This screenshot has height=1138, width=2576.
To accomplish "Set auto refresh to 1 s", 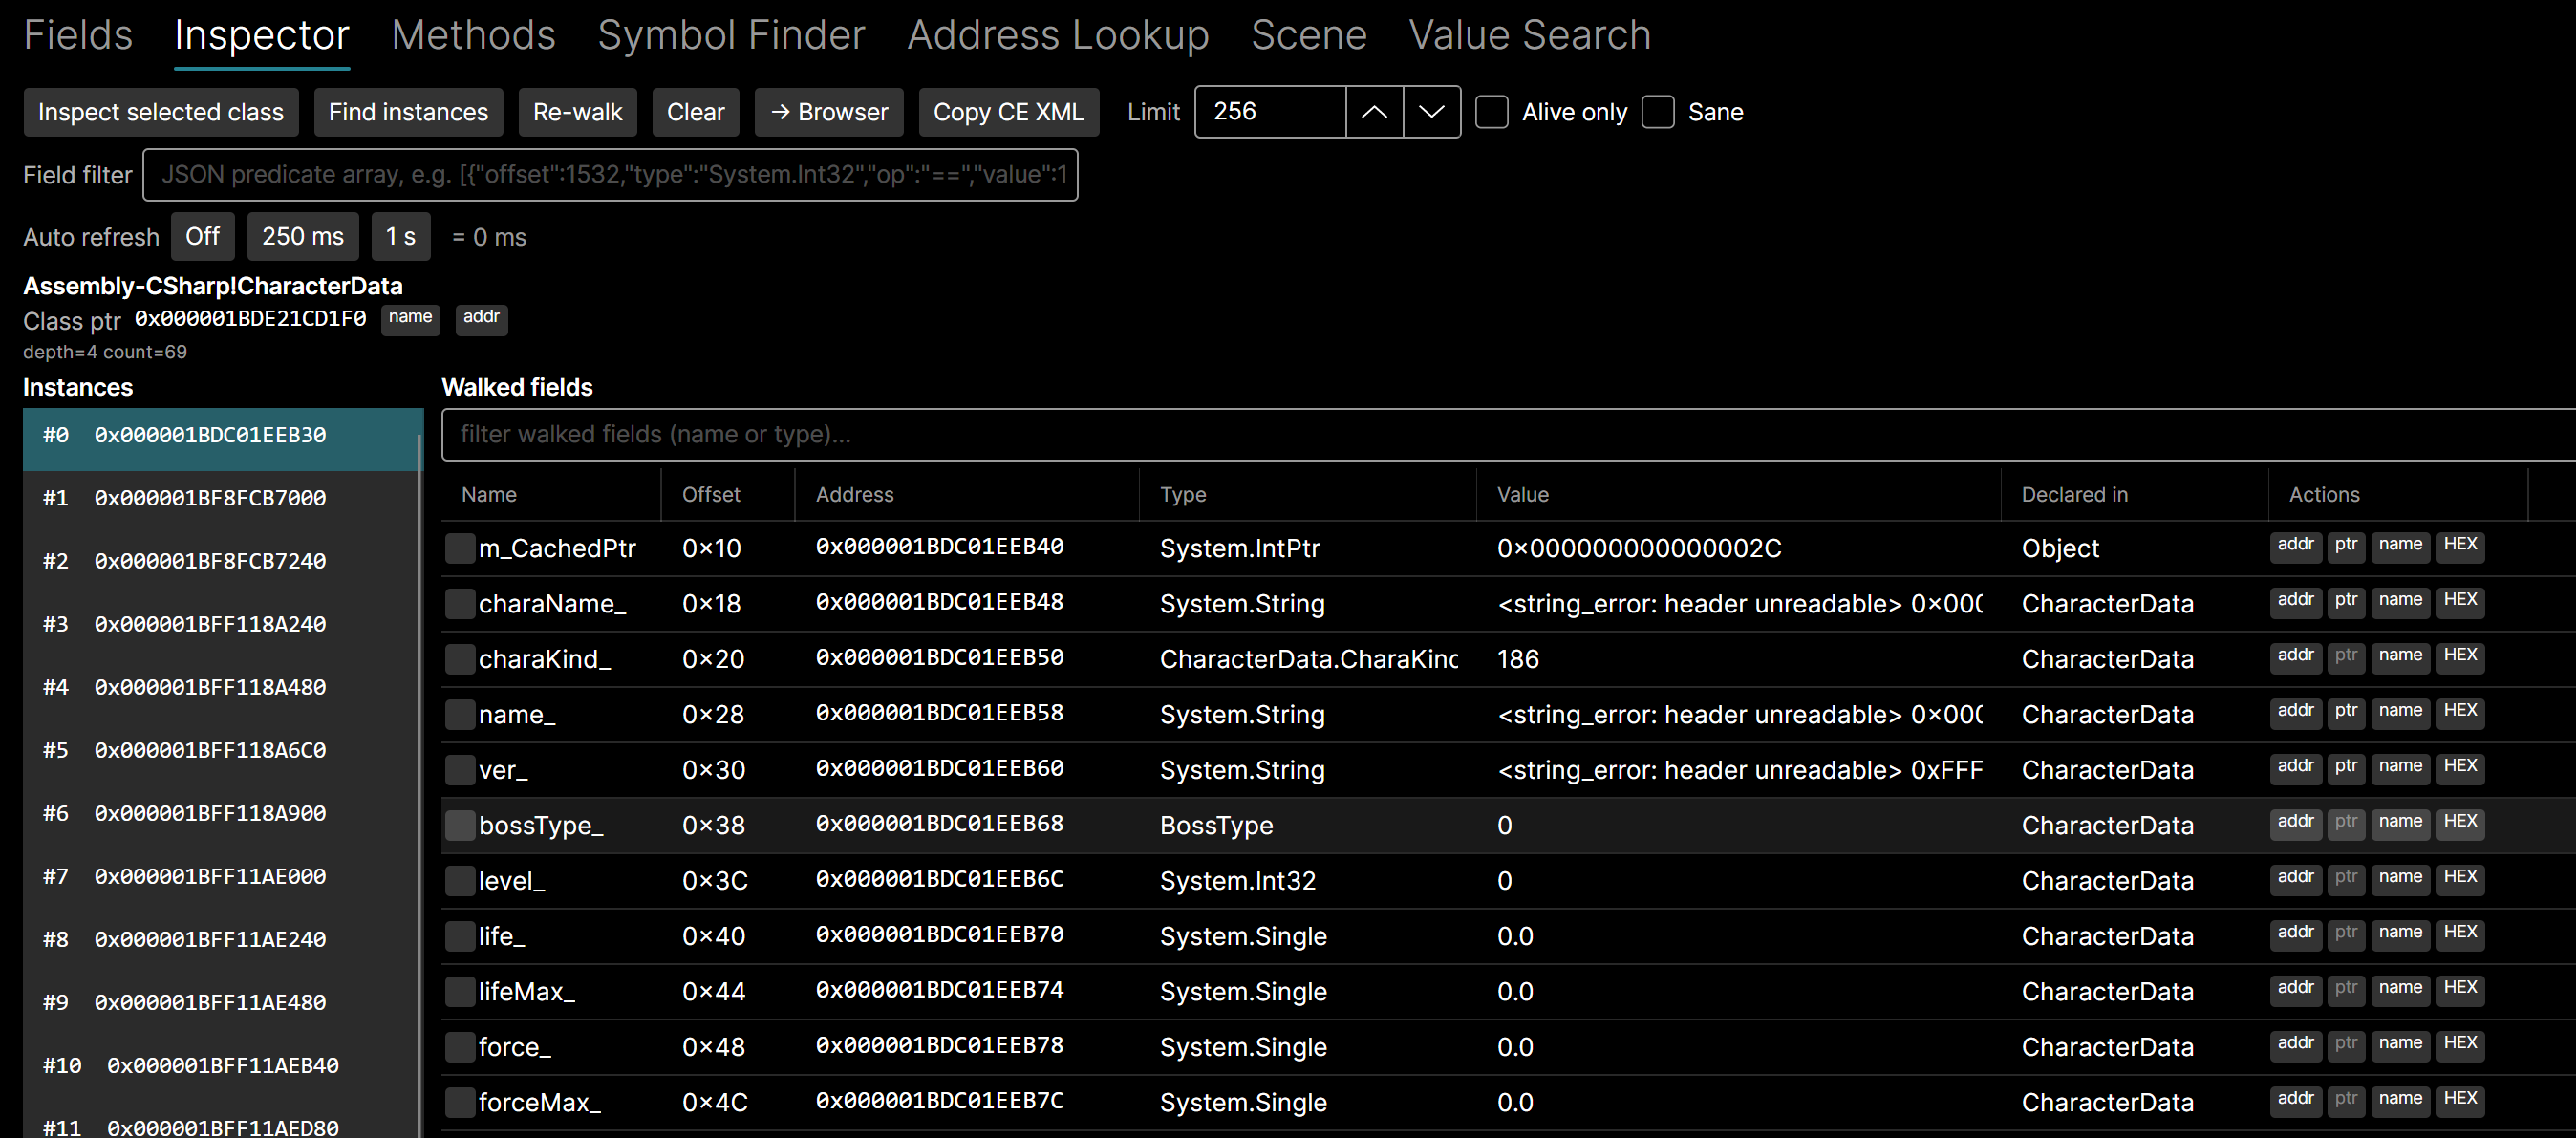I will point(401,236).
